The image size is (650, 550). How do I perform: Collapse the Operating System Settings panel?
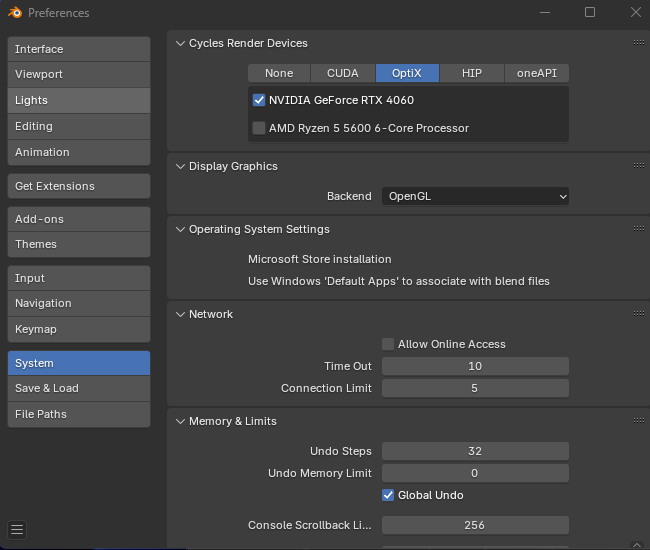click(x=180, y=229)
